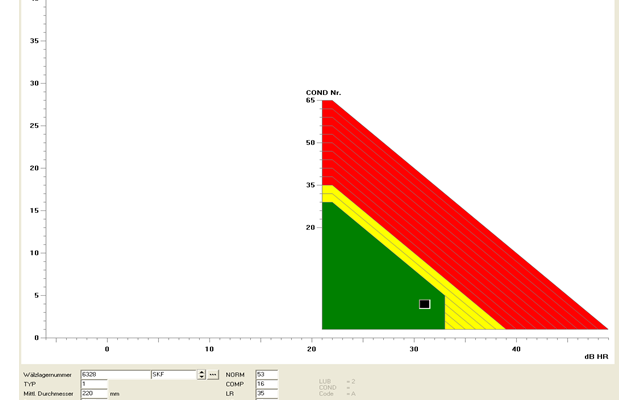Click the COND Nr. axis title
This screenshot has width=640, height=400.
(x=323, y=92)
